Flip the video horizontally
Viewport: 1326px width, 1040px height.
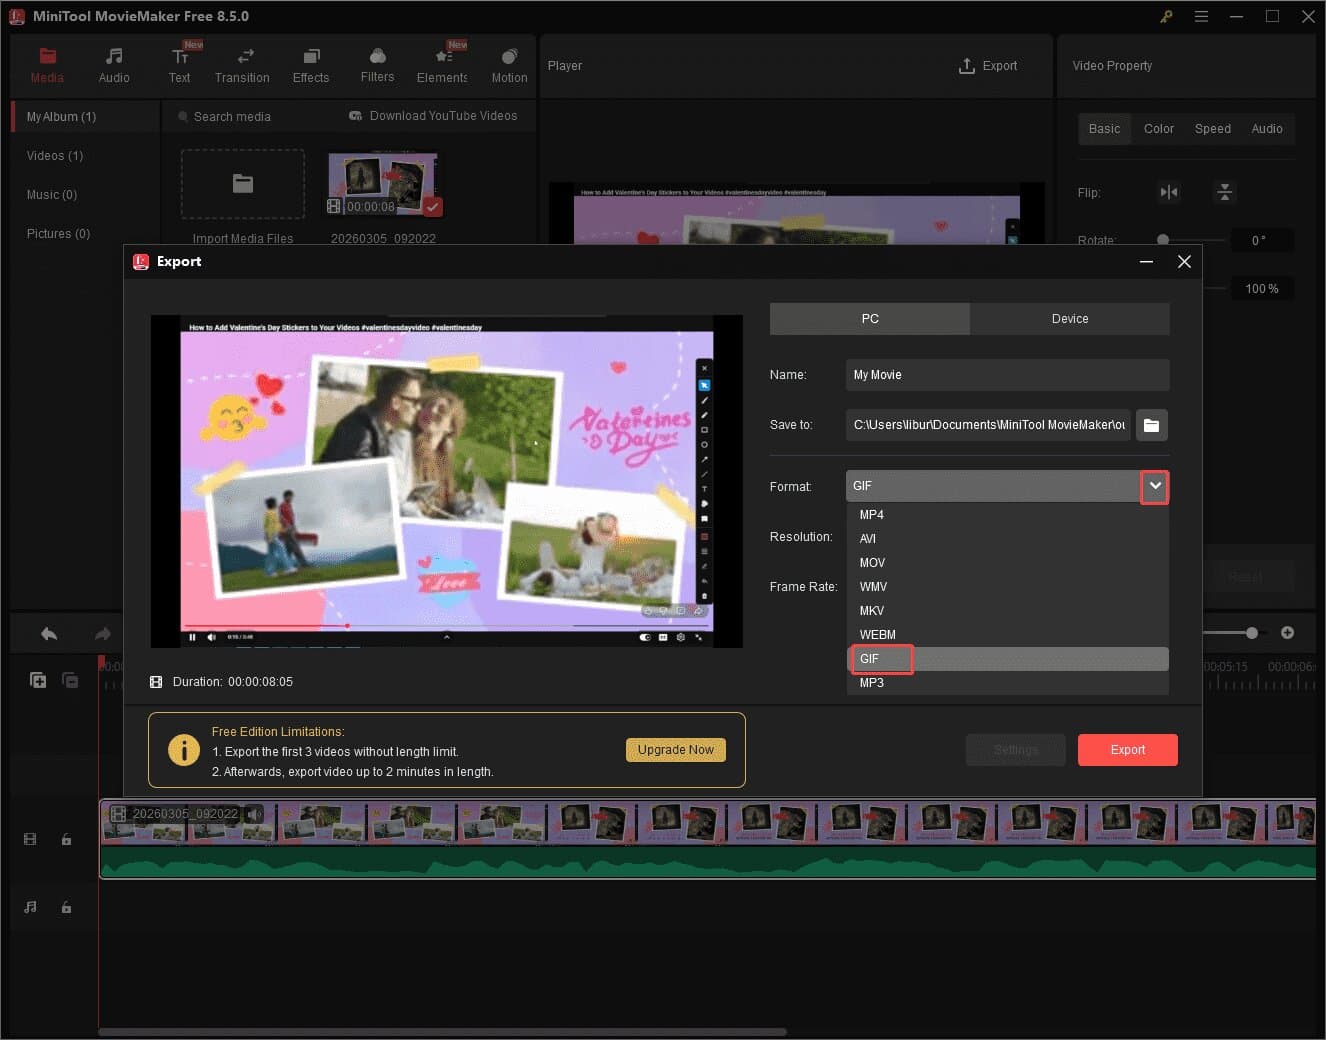tap(1169, 192)
